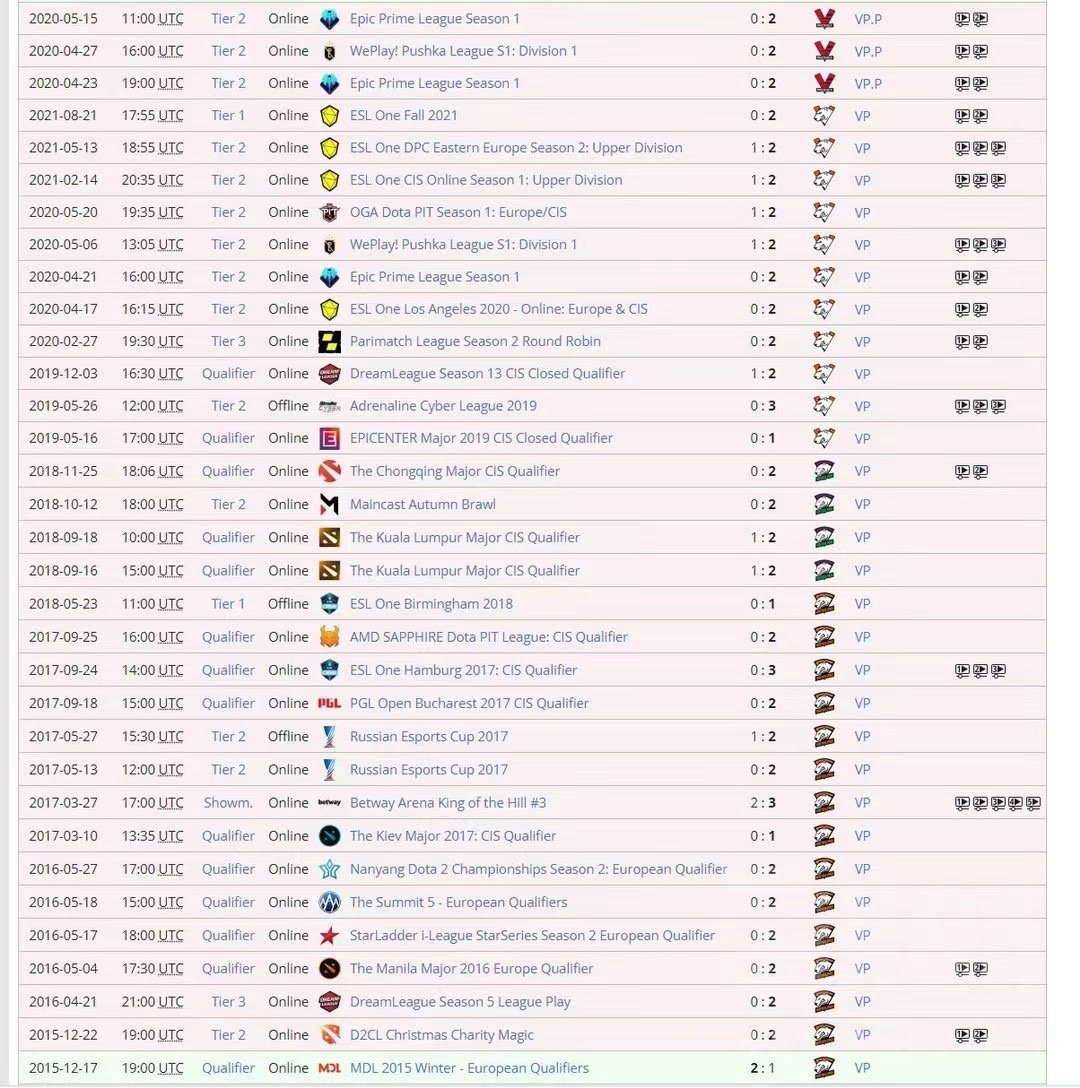Click the Maincast Autumn Brawl tournament icon
1080x1088 pixels.
tap(331, 504)
